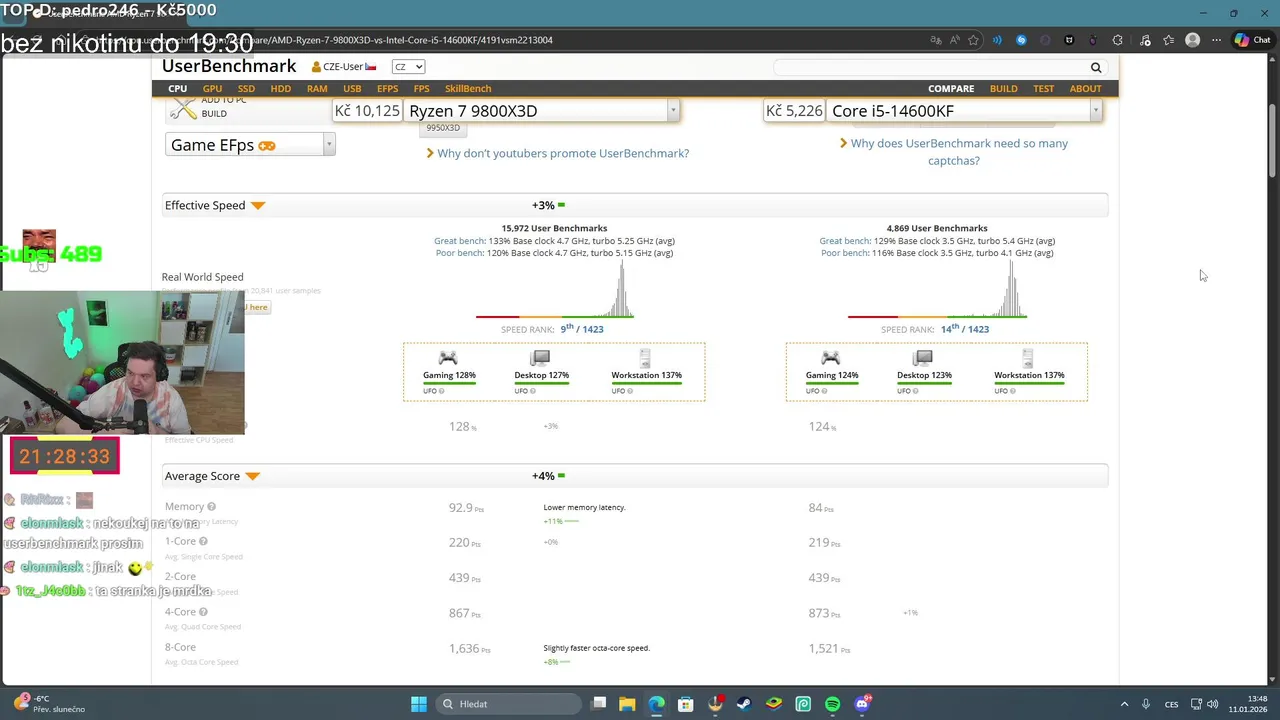Click the wrench build icon near Add to PC Build

[183, 108]
